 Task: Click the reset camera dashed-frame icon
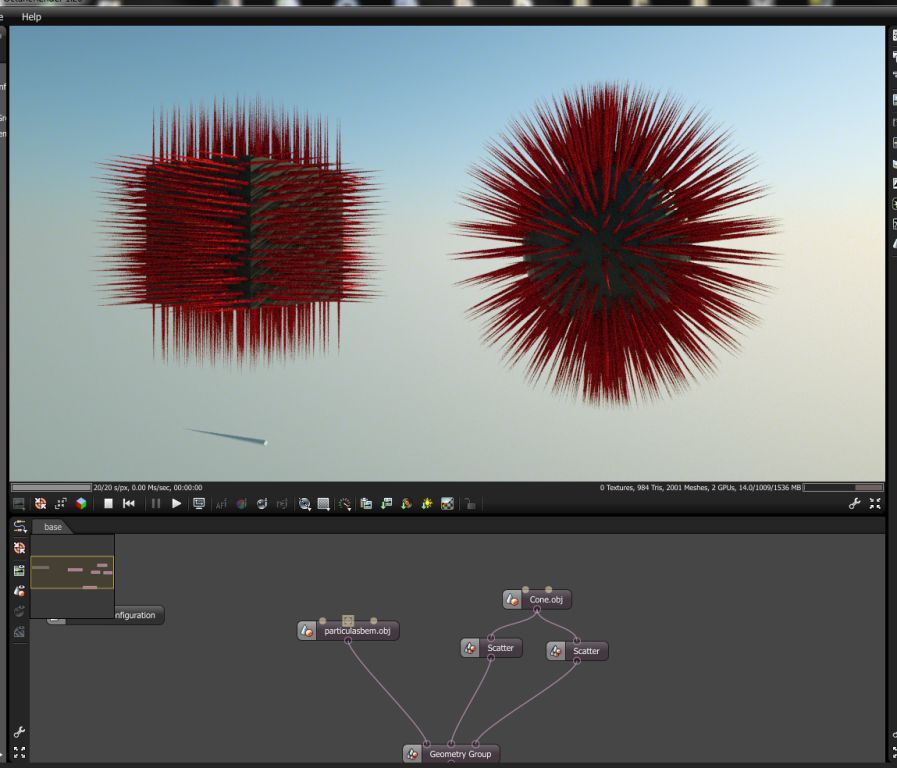coord(60,504)
